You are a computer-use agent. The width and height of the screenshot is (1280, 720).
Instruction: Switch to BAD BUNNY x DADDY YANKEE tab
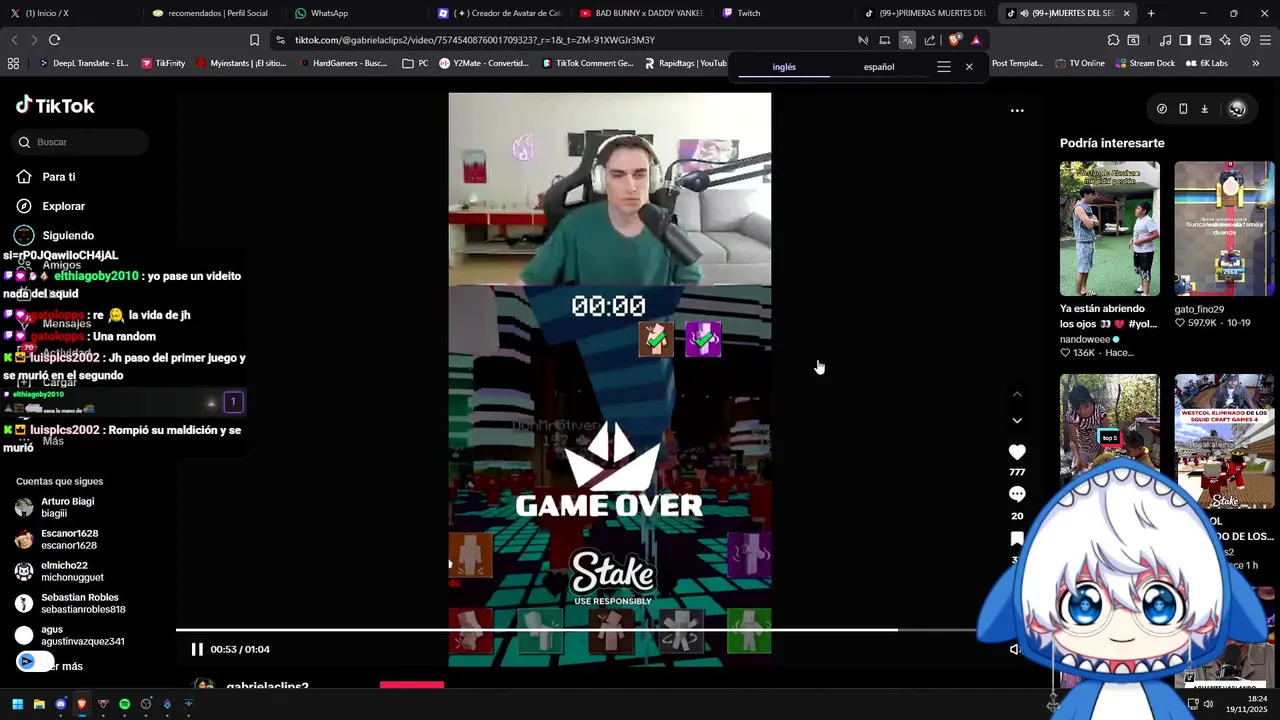(641, 13)
